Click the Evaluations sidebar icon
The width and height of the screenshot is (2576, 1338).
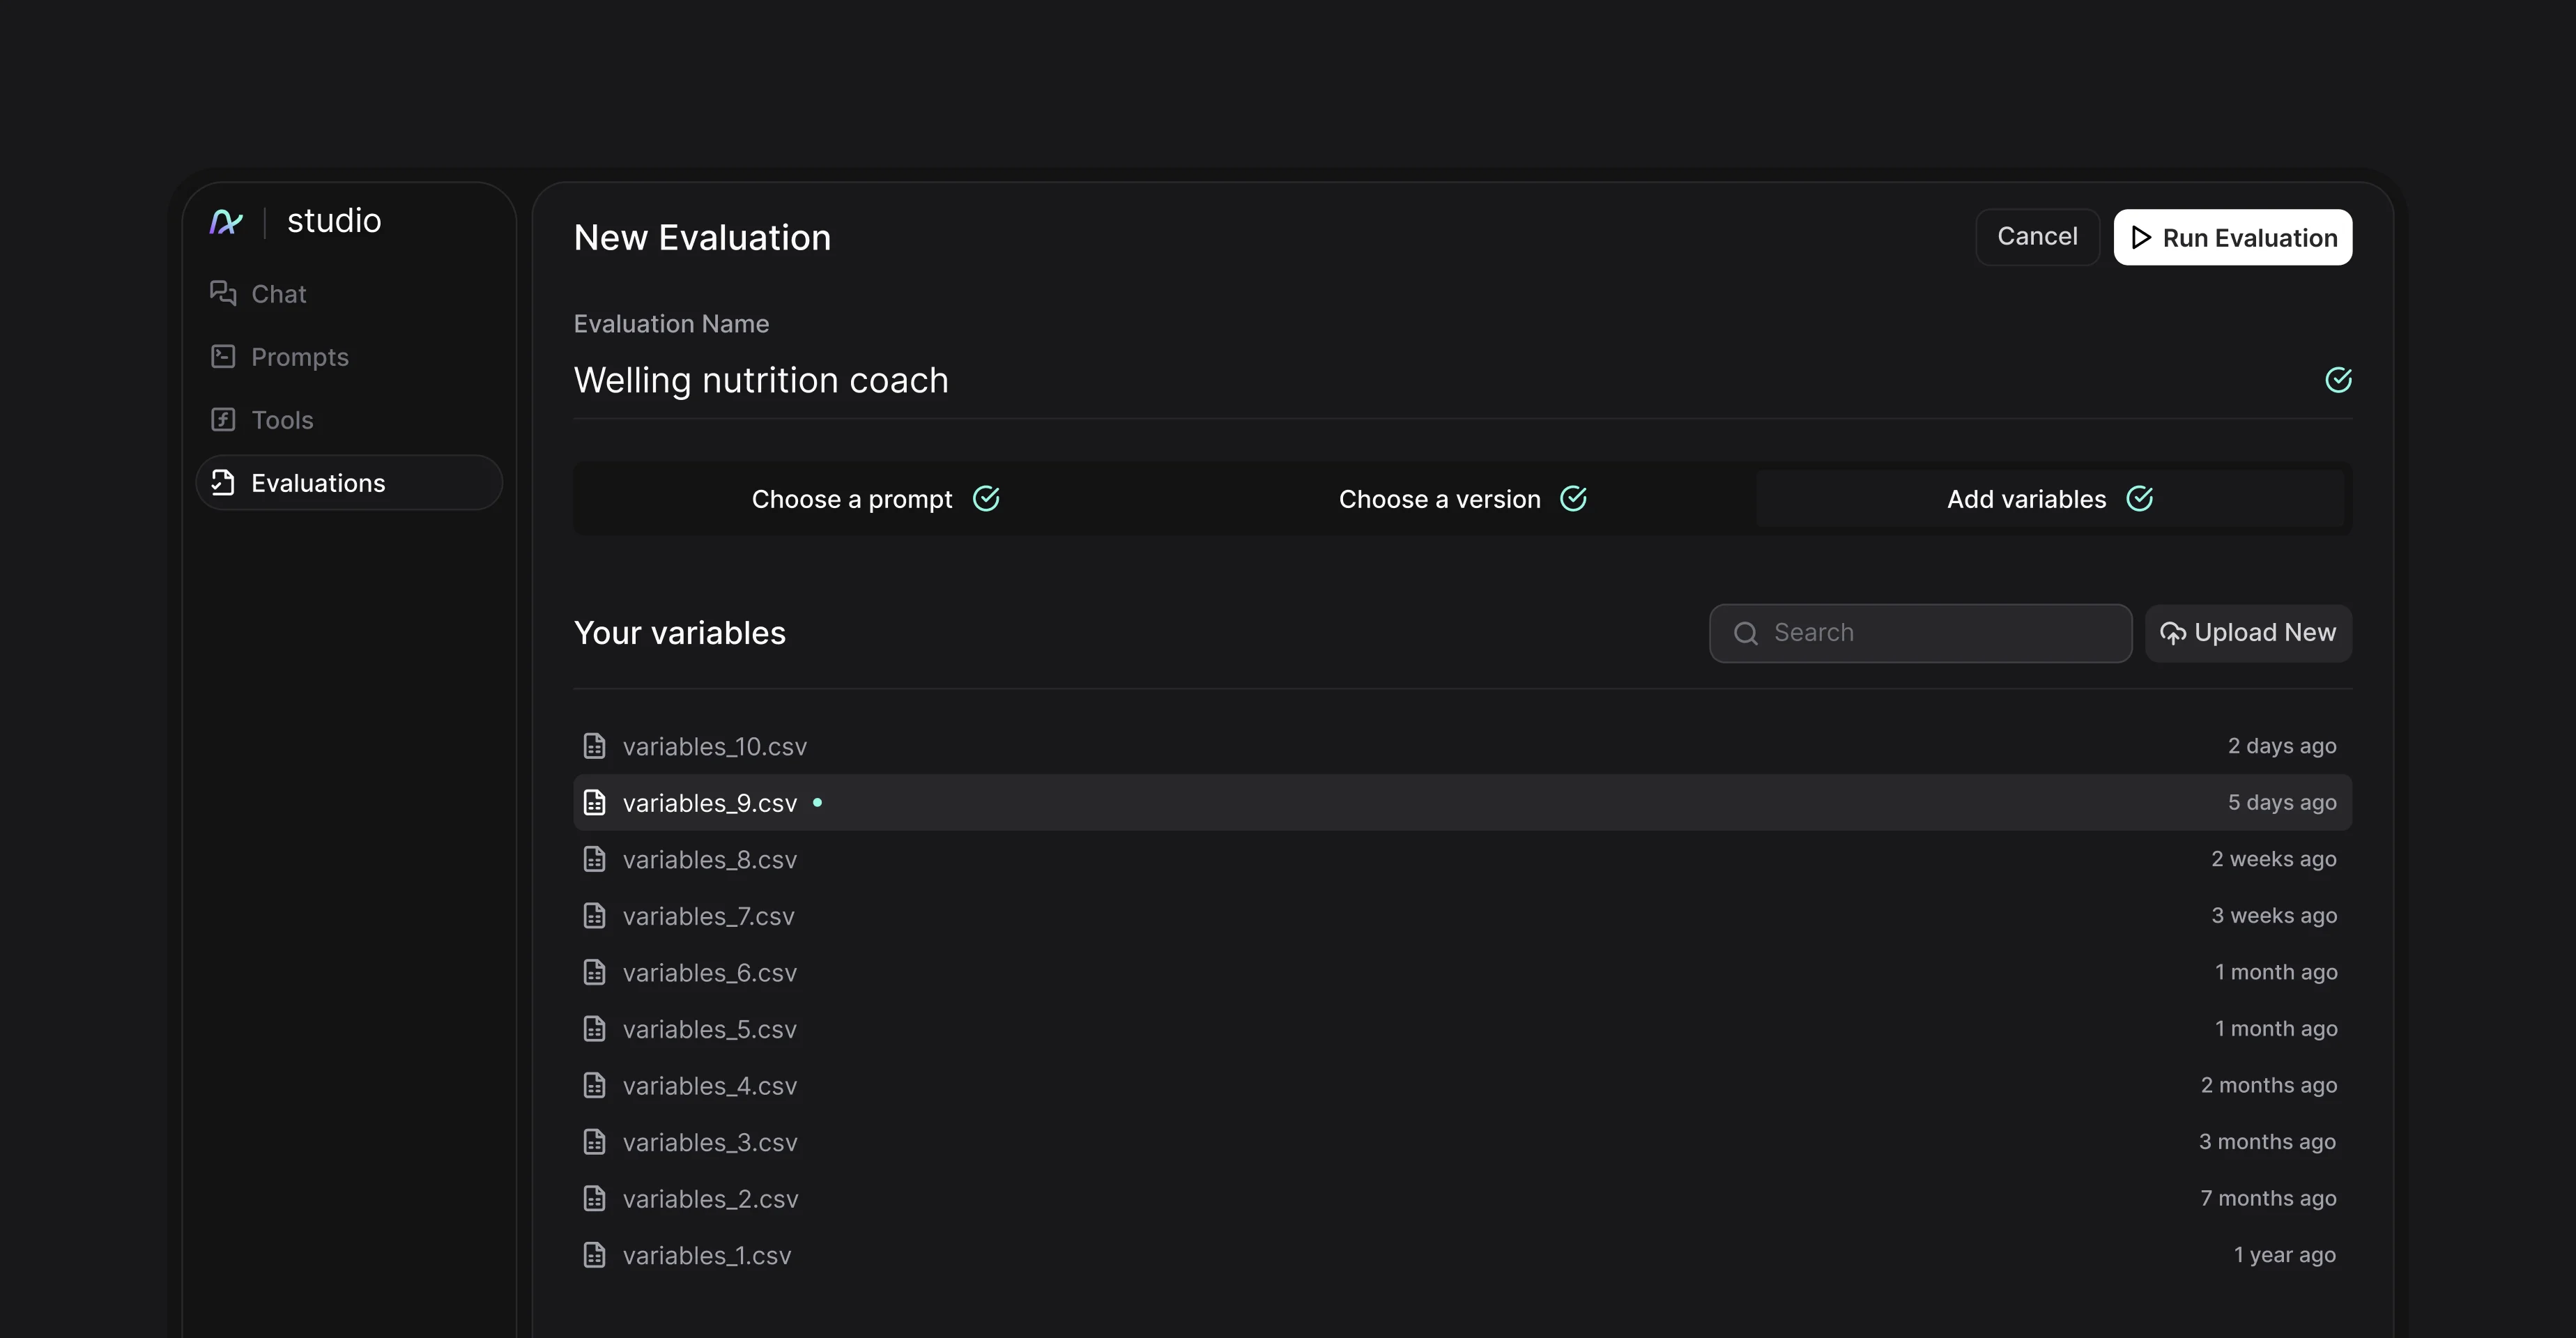click(x=223, y=483)
